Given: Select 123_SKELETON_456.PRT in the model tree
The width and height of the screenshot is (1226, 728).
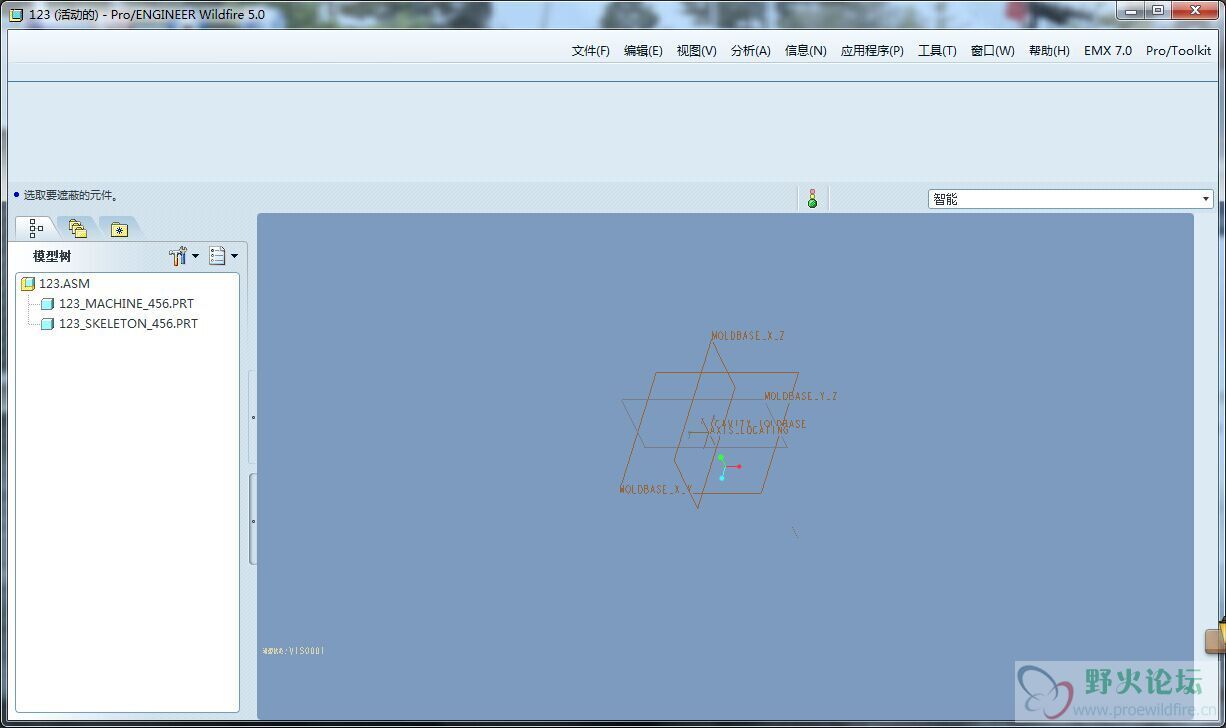Looking at the screenshot, I should tap(128, 324).
